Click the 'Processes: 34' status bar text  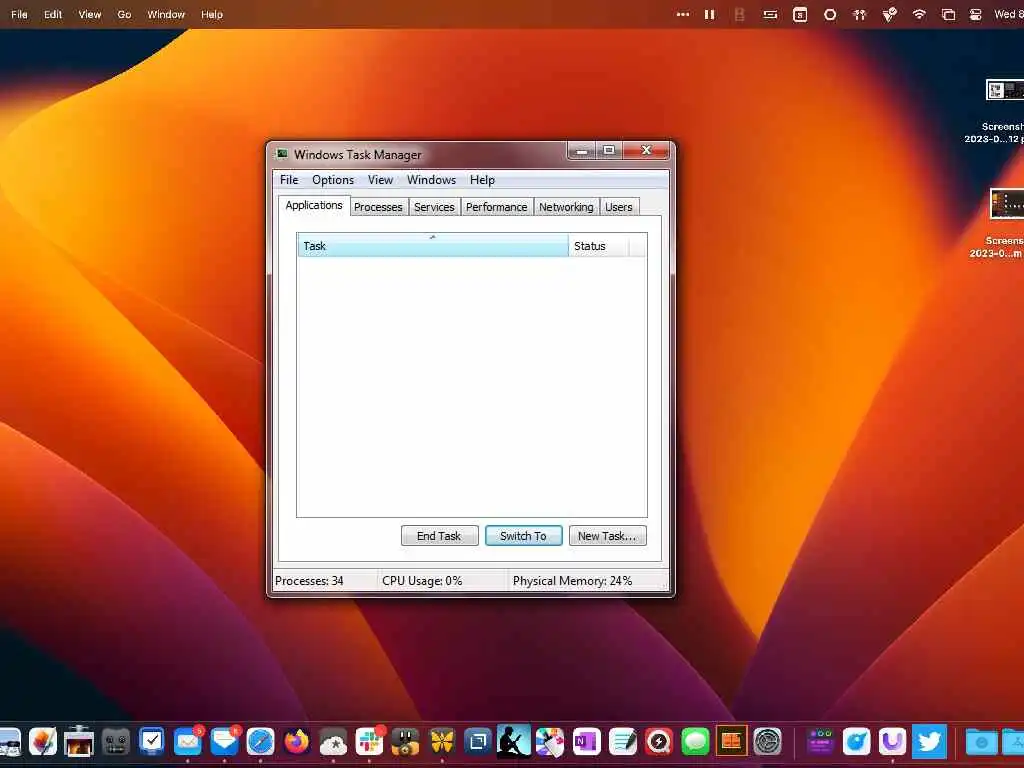pos(309,581)
